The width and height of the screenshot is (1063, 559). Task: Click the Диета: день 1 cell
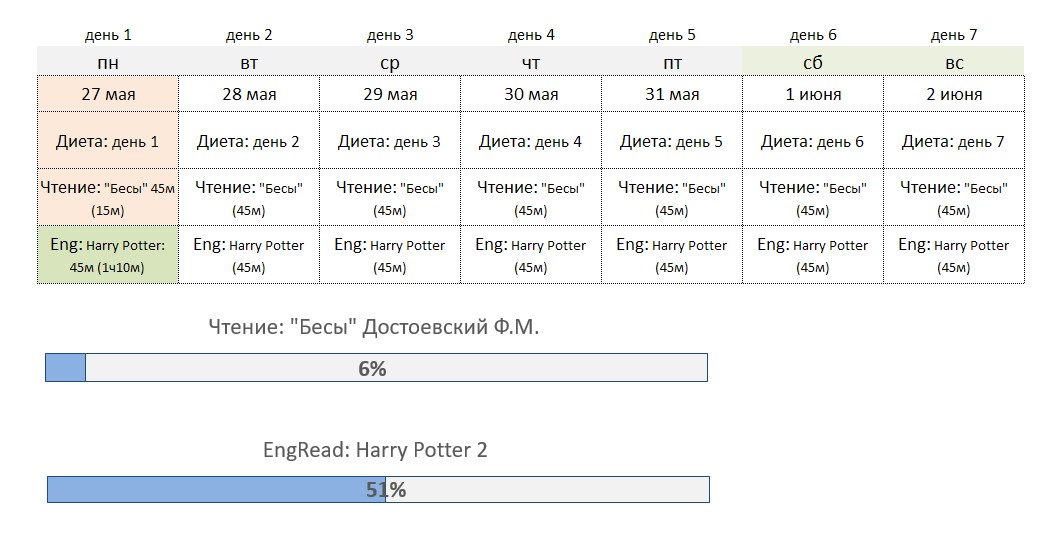[x=108, y=141]
